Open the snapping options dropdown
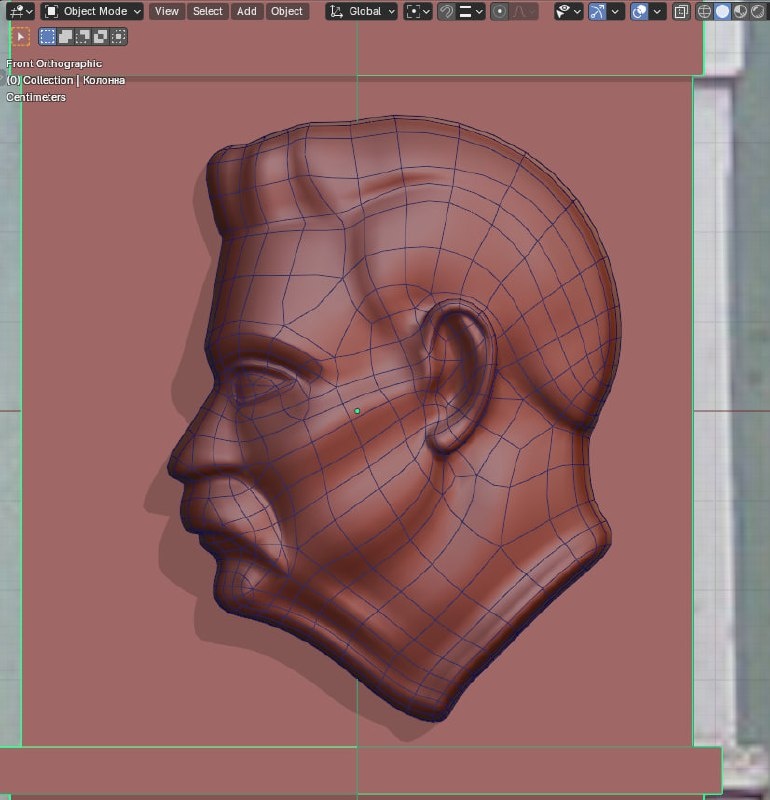This screenshot has width=770, height=800. coord(470,11)
